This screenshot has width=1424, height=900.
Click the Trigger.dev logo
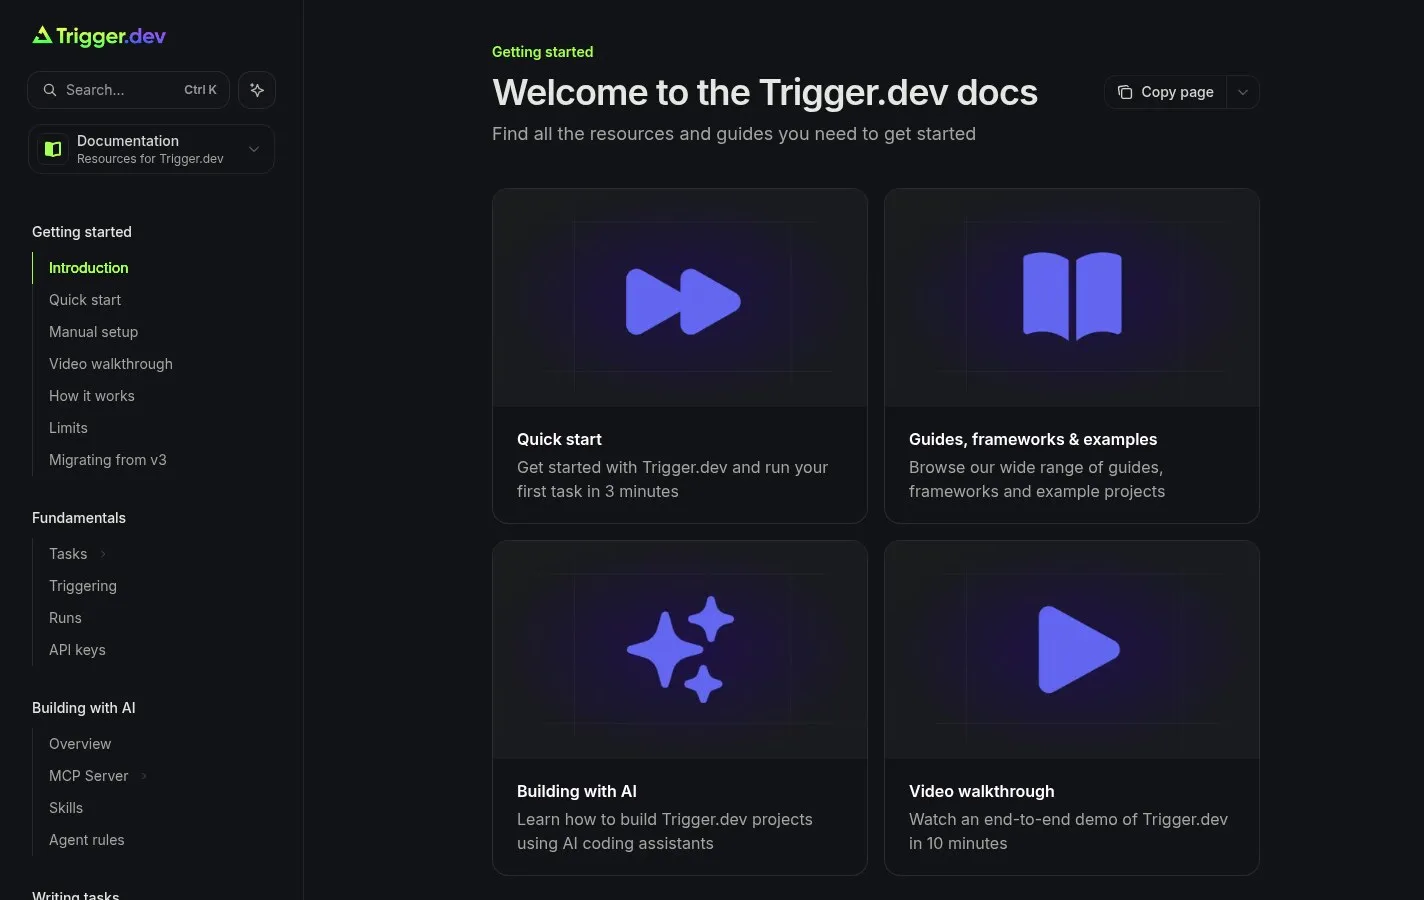tap(99, 36)
